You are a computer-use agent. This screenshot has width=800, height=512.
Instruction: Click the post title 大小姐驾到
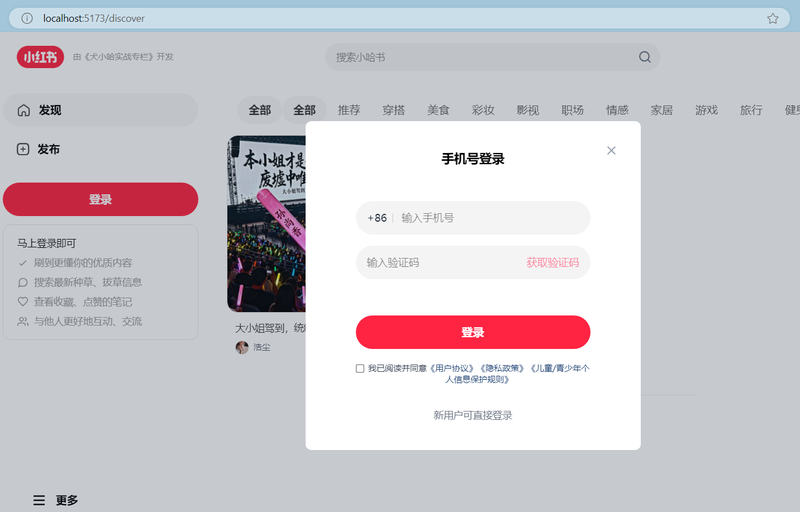(270, 328)
